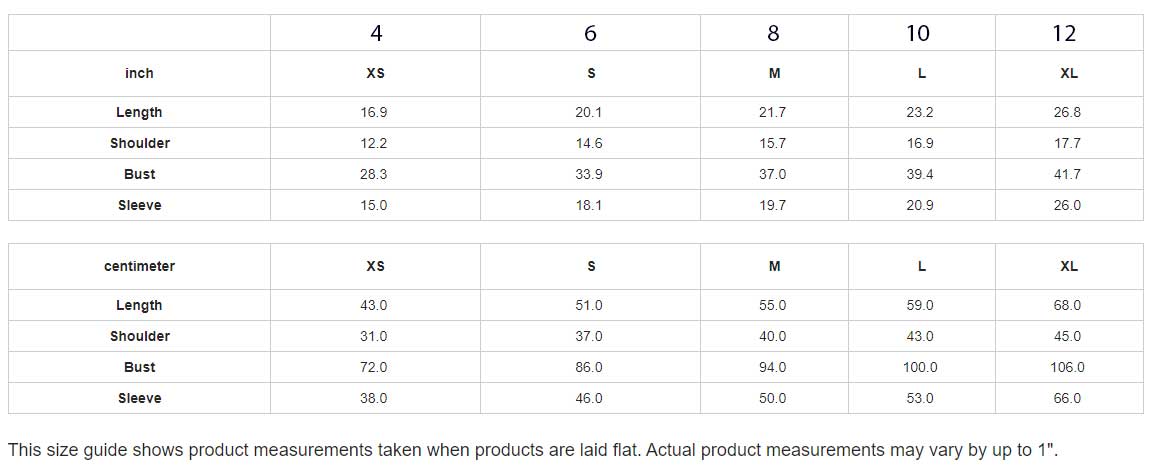Select the 'centimeter' unit header cell
1150x471 pixels.
[139, 267]
